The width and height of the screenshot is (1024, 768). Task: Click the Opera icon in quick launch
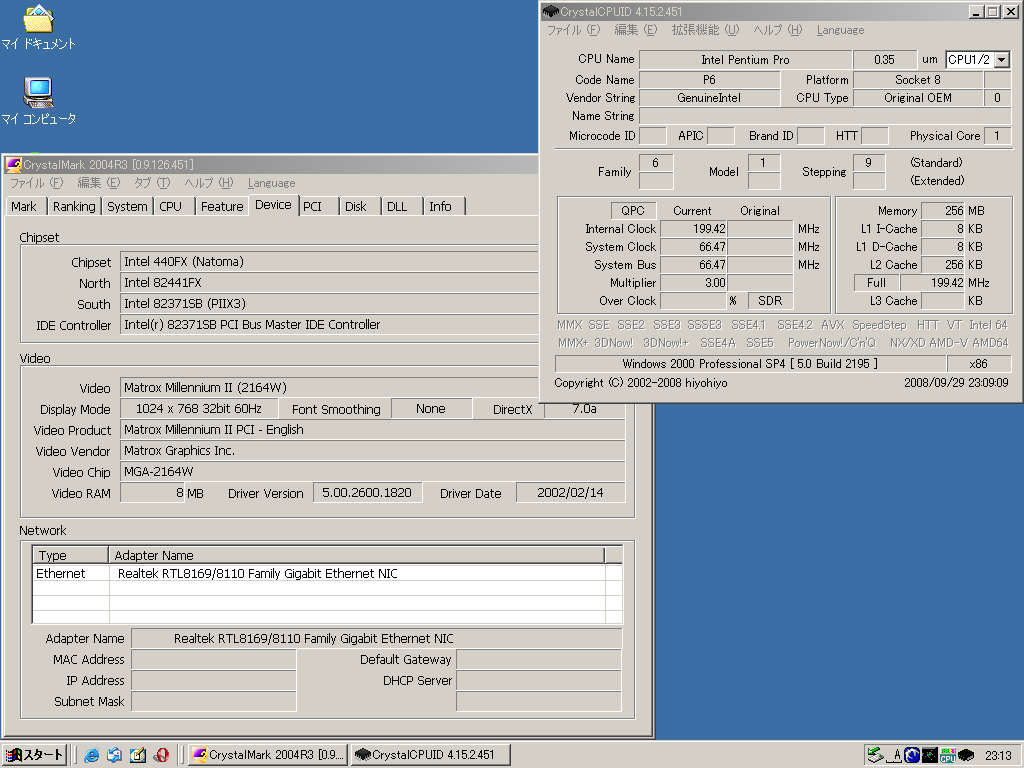161,755
